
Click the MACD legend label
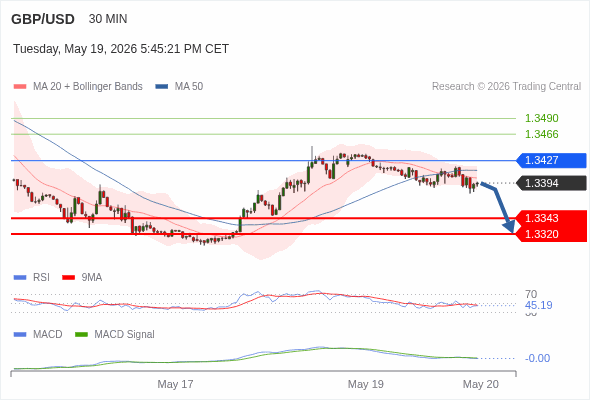(48, 335)
